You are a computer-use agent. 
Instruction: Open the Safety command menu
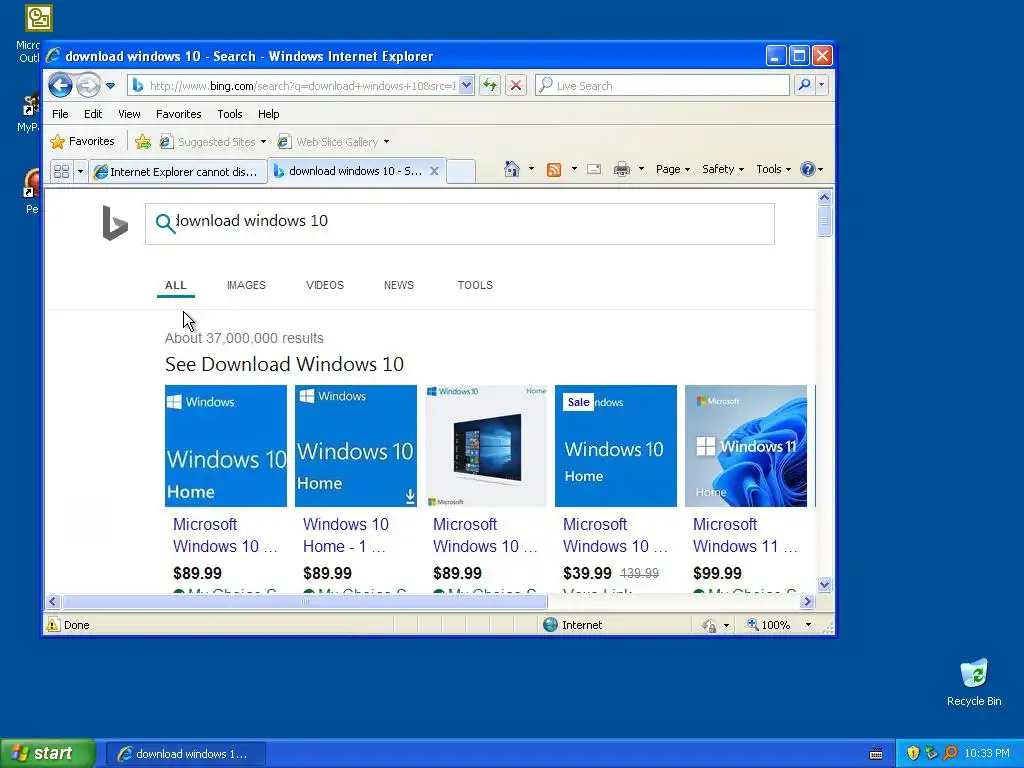tap(722, 169)
